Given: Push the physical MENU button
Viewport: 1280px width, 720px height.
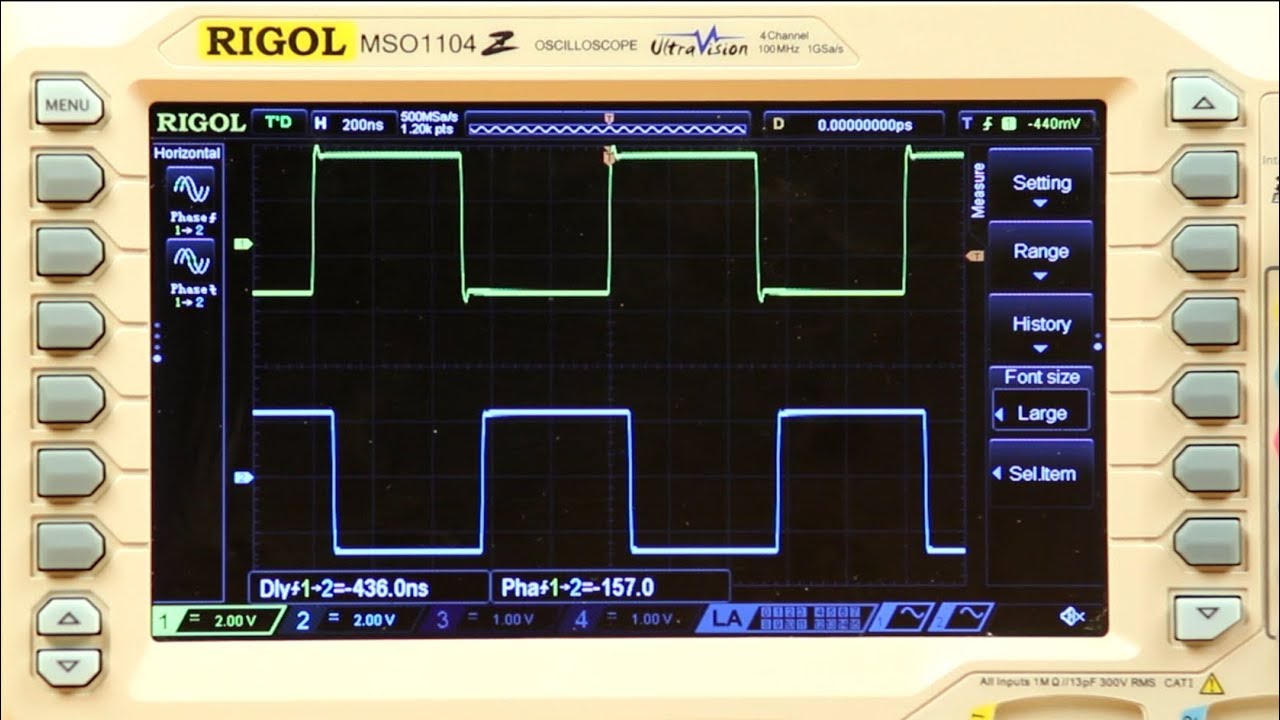Looking at the screenshot, I should [68, 103].
